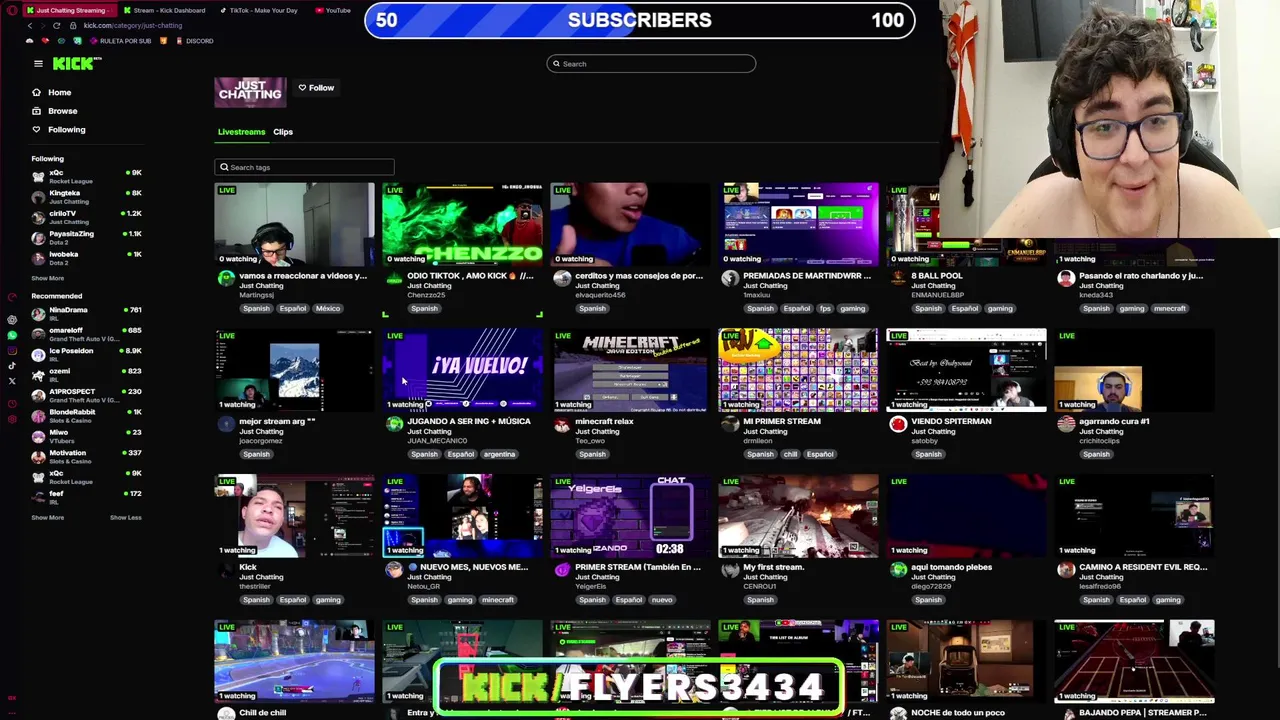Switch to the Clips tab
1280x720 pixels.
pos(283,132)
